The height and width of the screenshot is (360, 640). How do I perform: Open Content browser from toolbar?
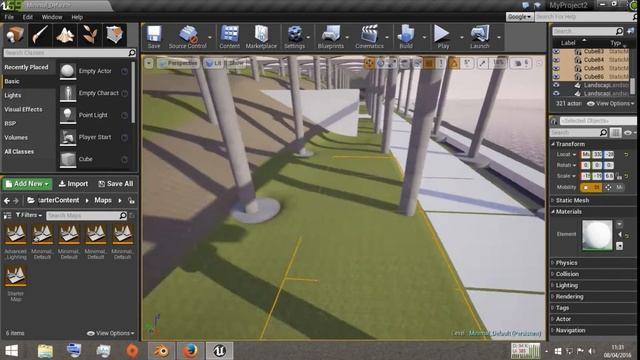point(229,37)
